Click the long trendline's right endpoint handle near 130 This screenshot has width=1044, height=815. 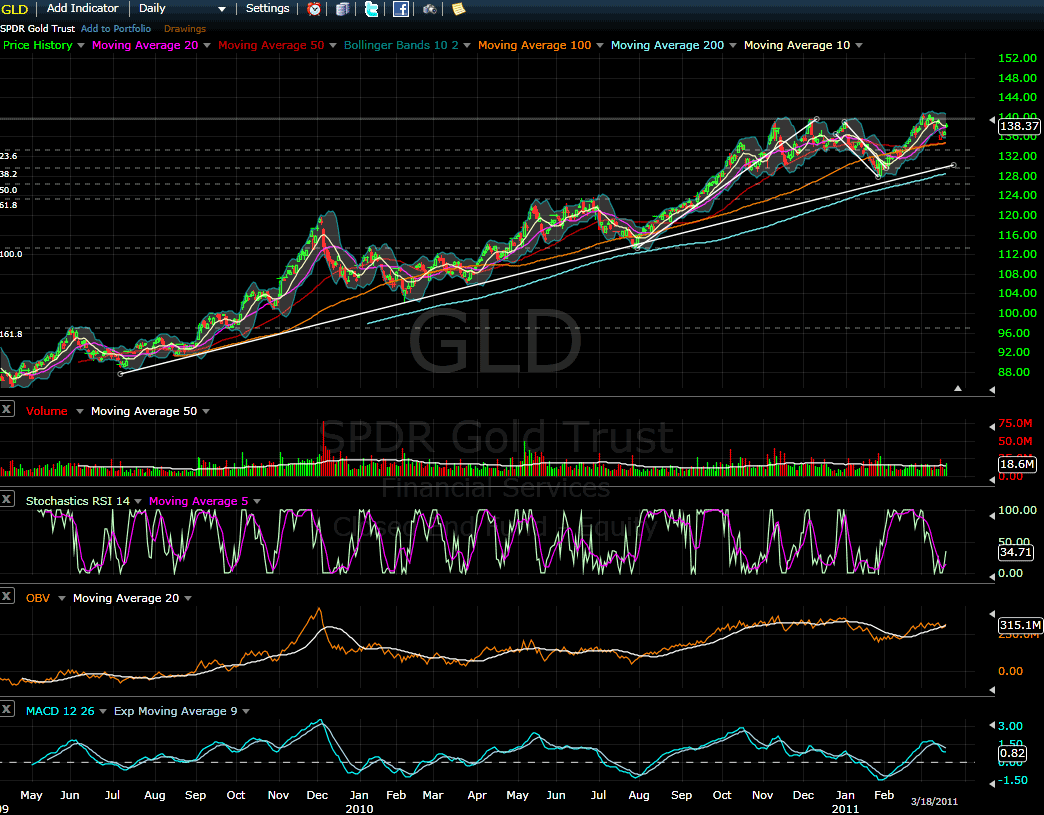pos(954,165)
